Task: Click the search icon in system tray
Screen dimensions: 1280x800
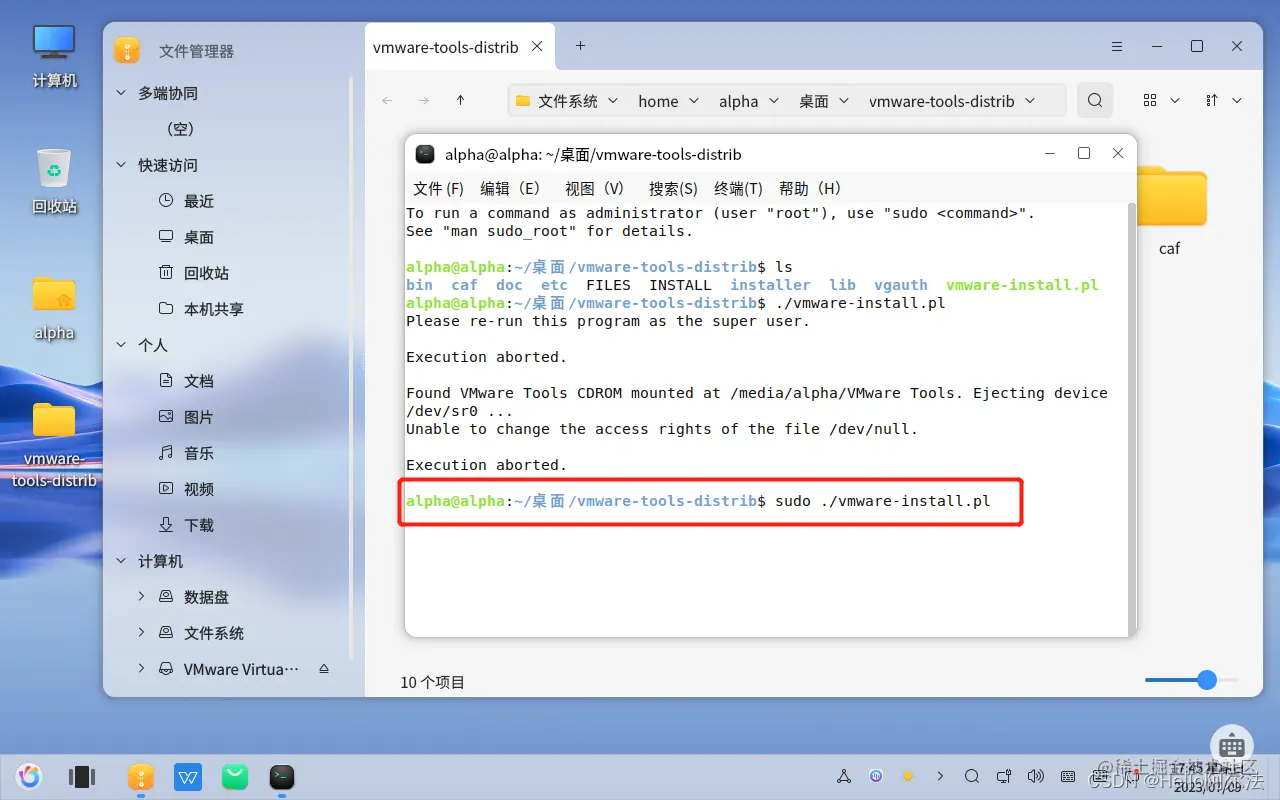Action: point(972,776)
